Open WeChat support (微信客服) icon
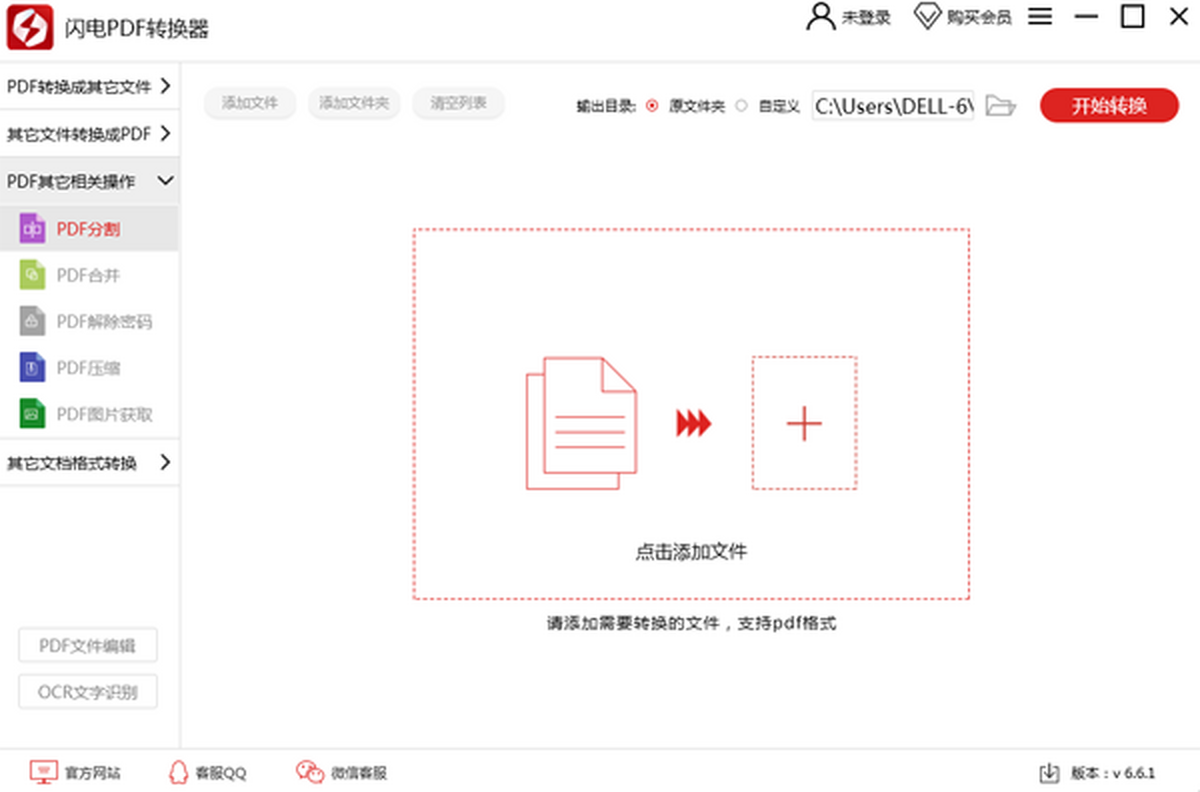Viewport: 1200px width, 792px height. (309, 772)
